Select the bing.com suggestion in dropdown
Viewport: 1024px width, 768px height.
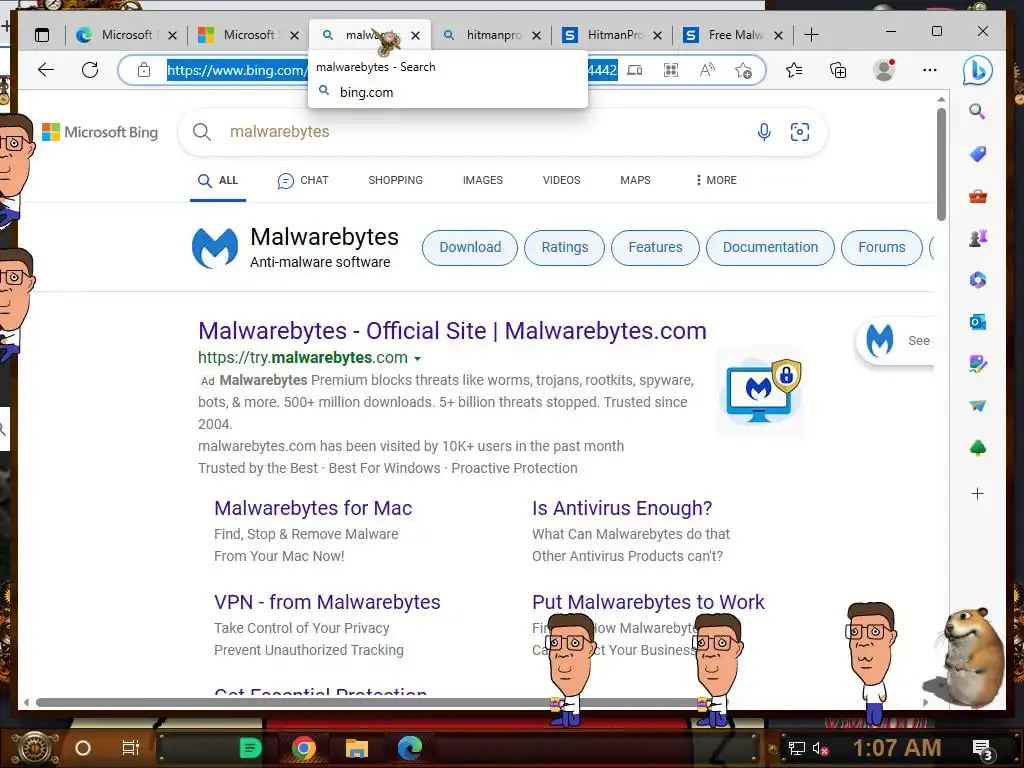point(447,92)
